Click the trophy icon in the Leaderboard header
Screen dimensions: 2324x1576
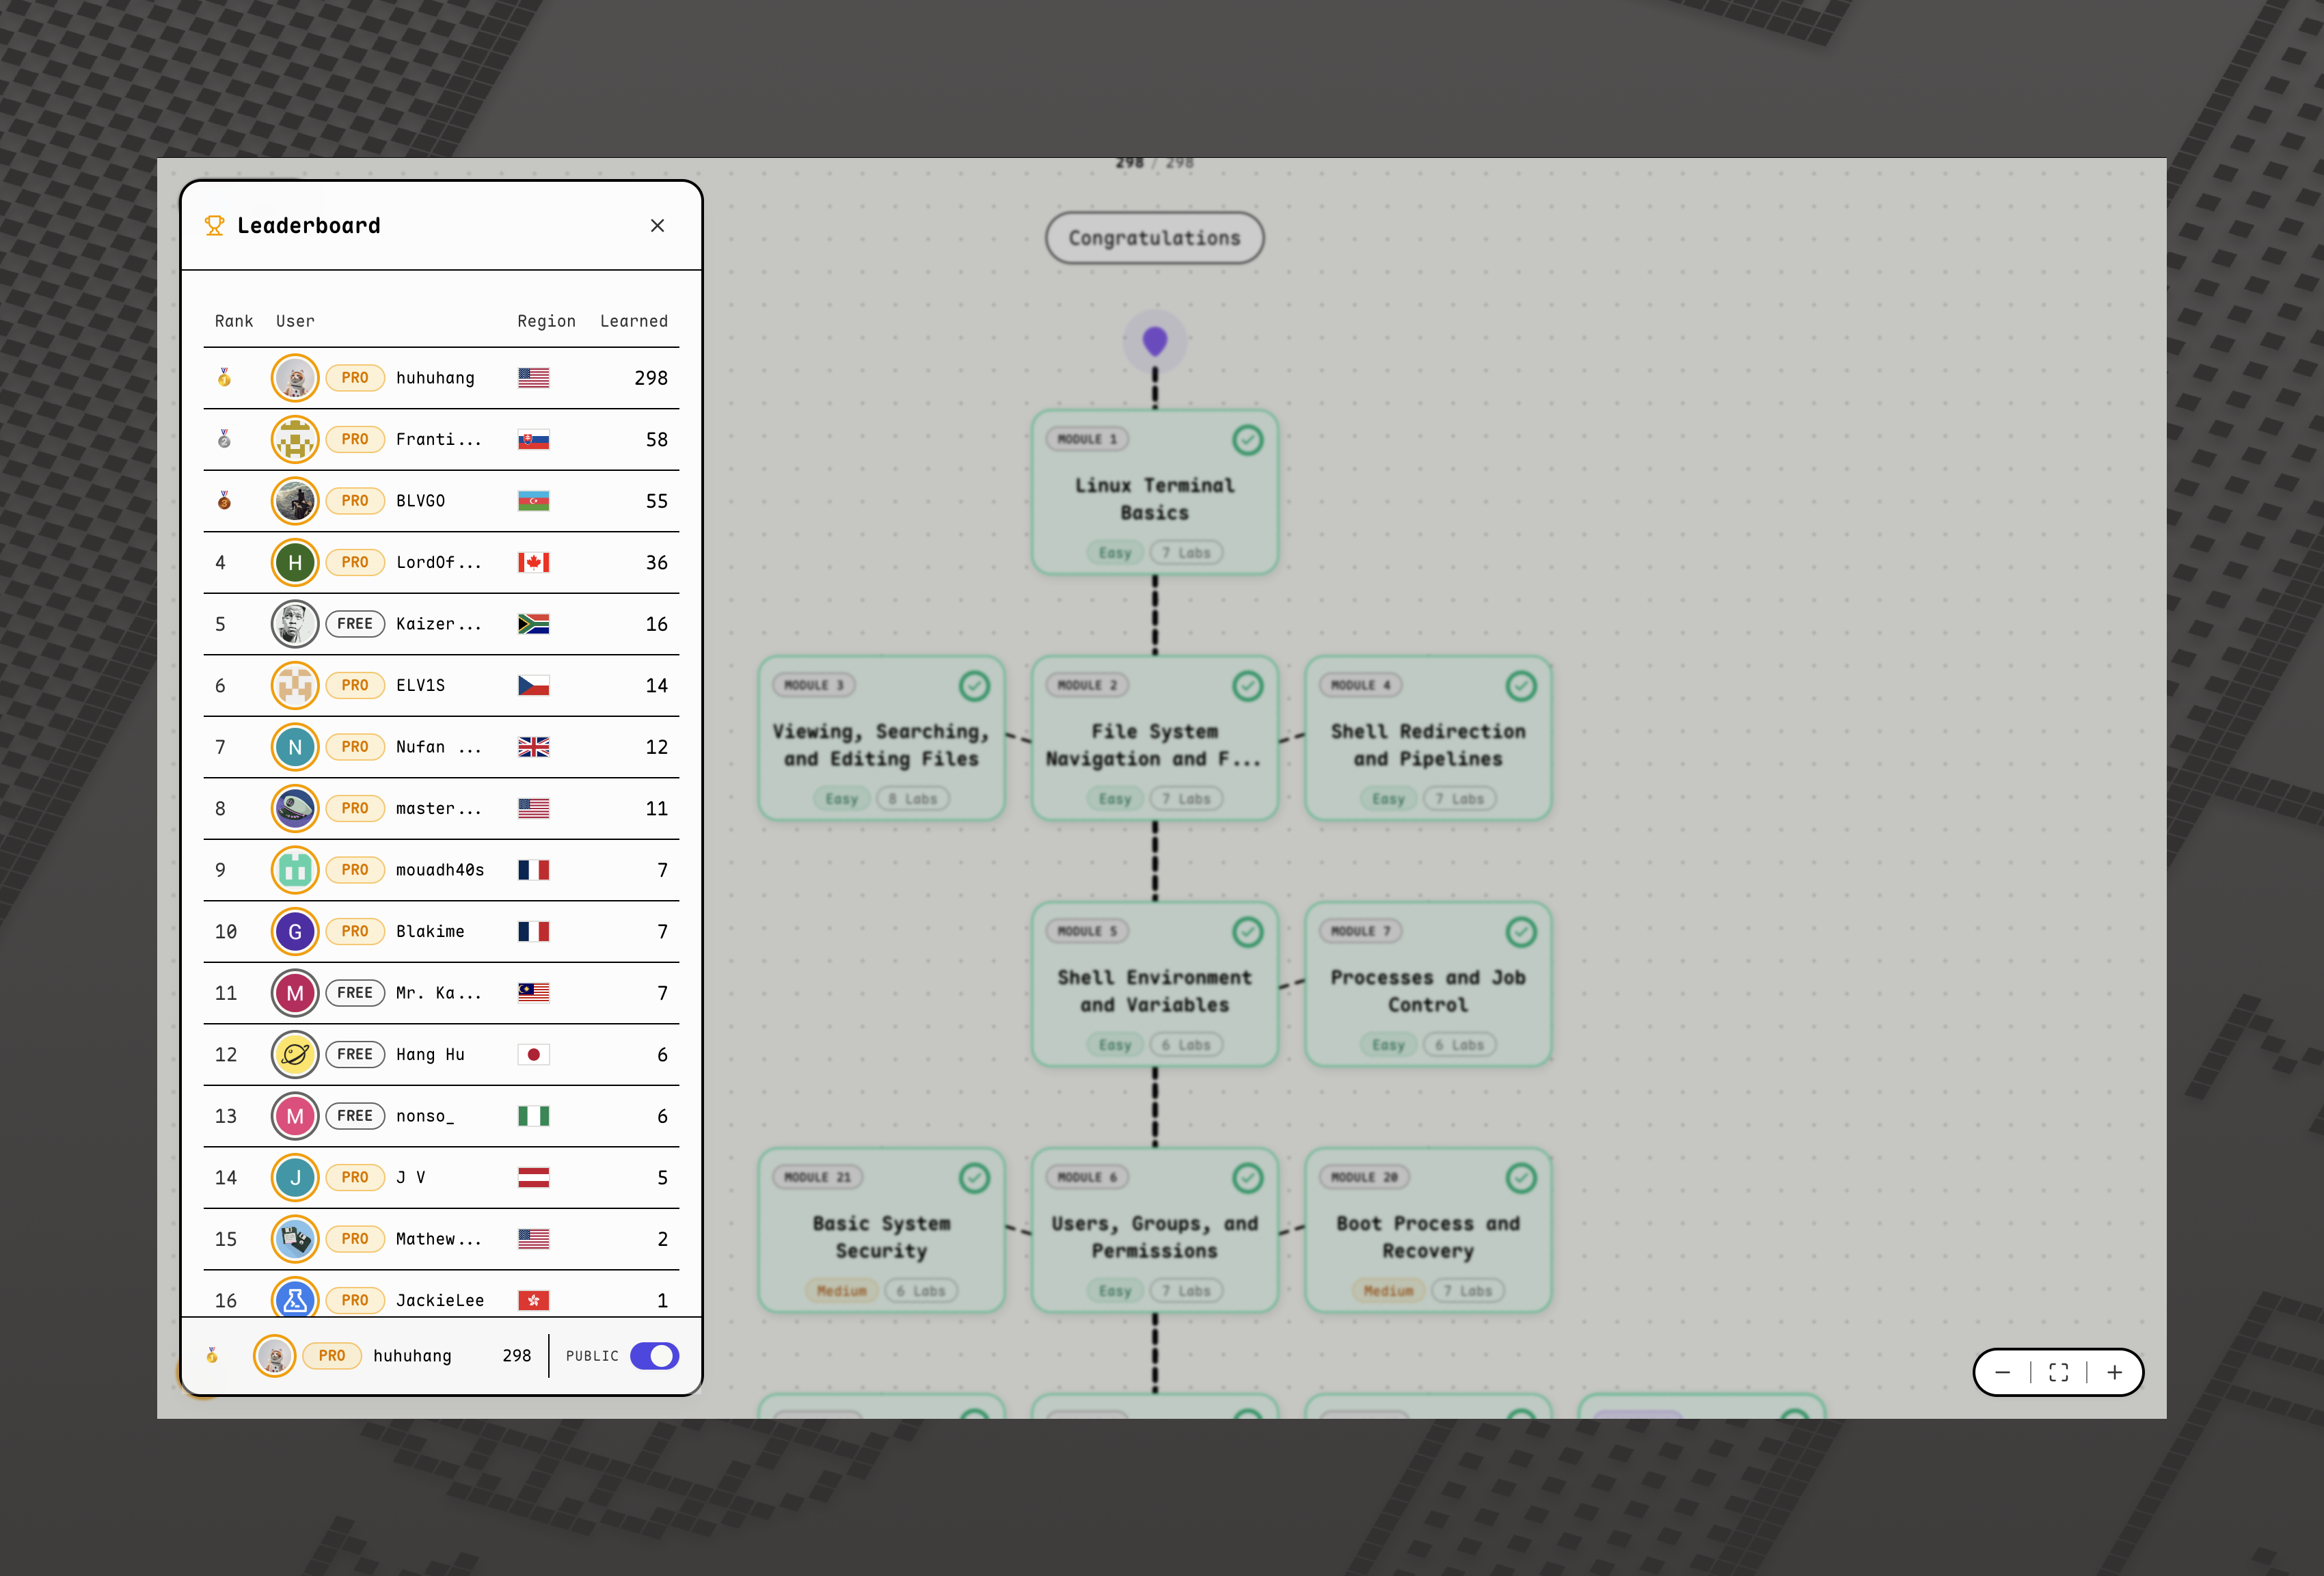pos(214,225)
